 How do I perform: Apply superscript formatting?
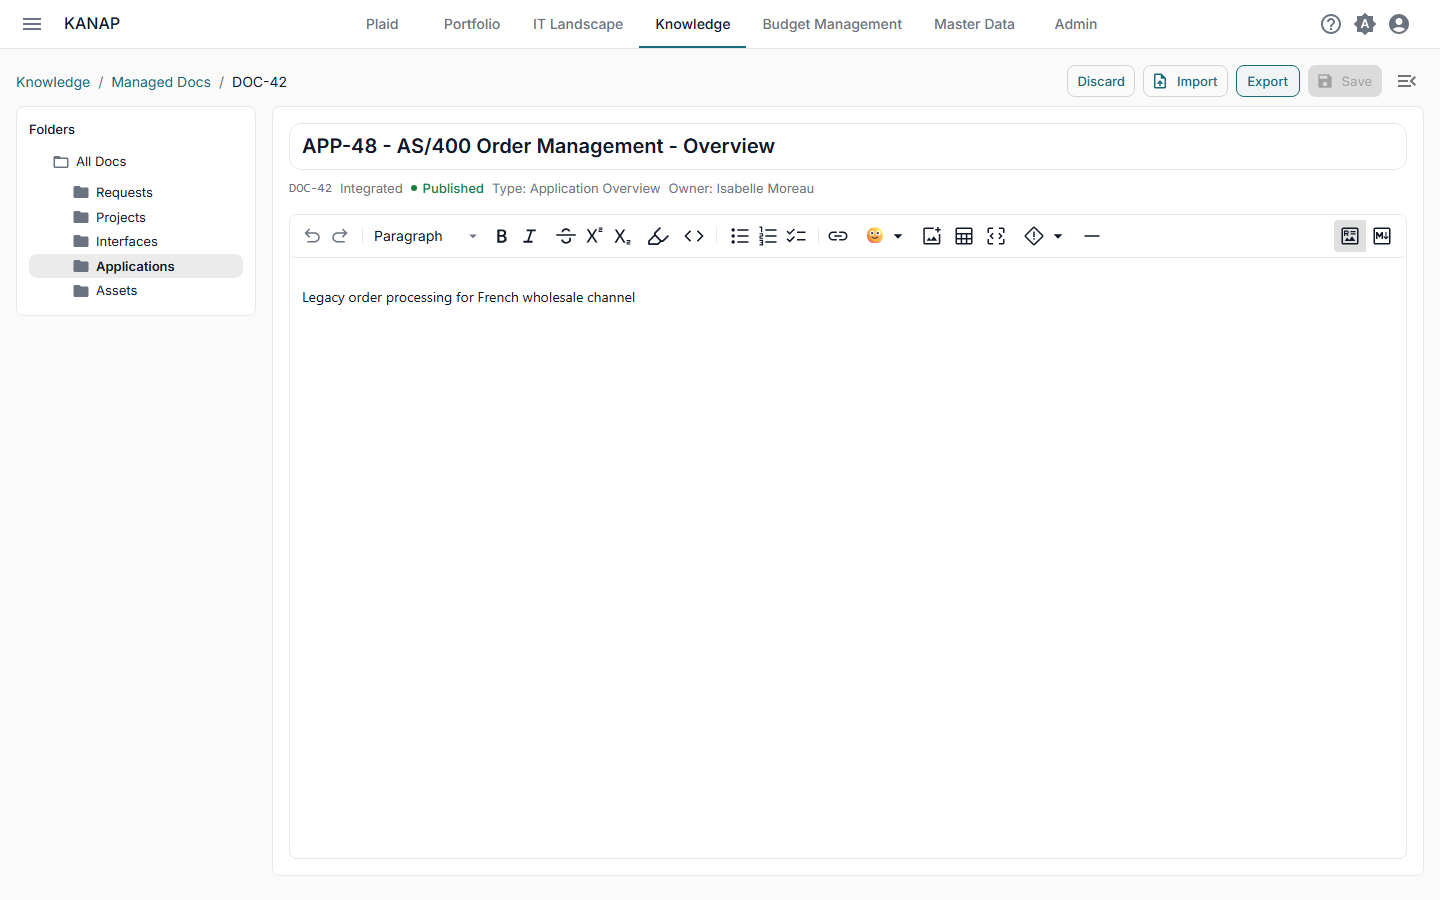(594, 236)
